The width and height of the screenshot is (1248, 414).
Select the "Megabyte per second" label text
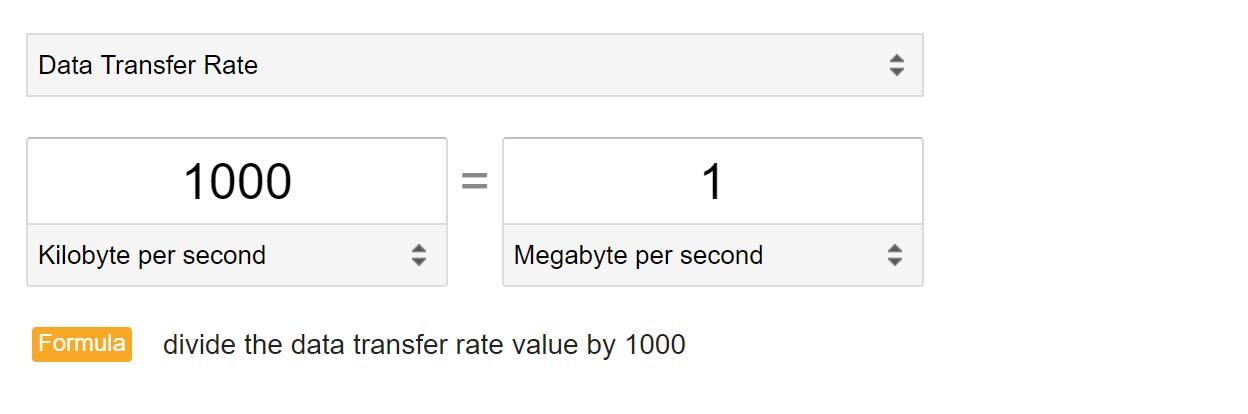(x=638, y=256)
